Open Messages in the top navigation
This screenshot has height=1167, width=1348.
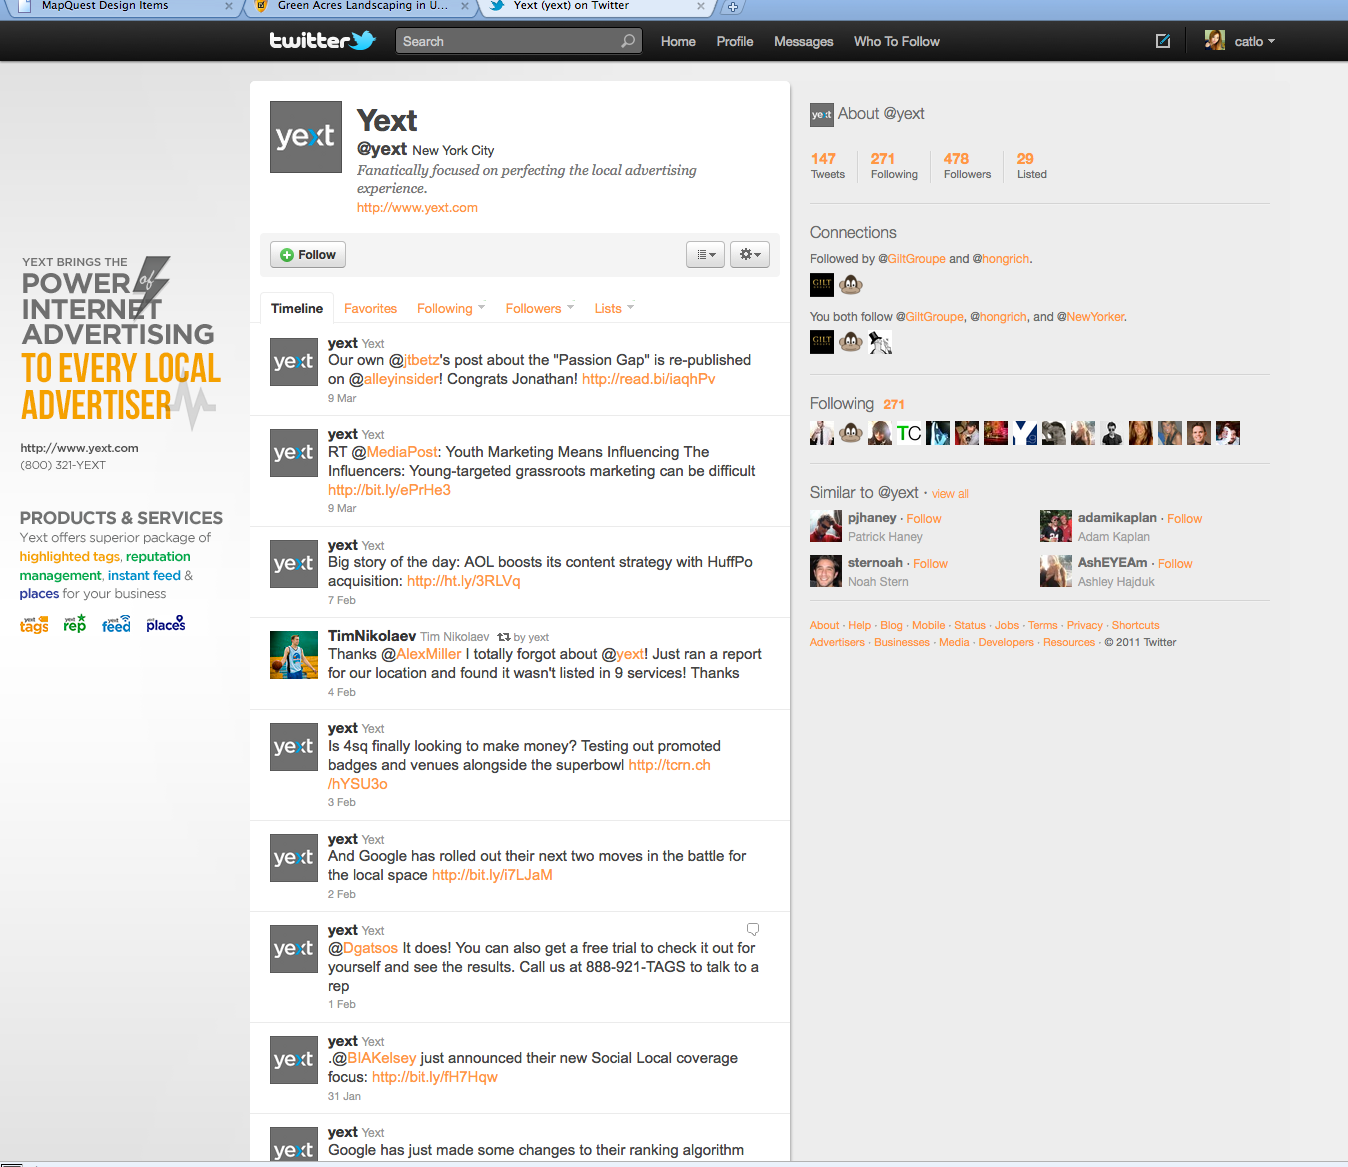tap(804, 41)
